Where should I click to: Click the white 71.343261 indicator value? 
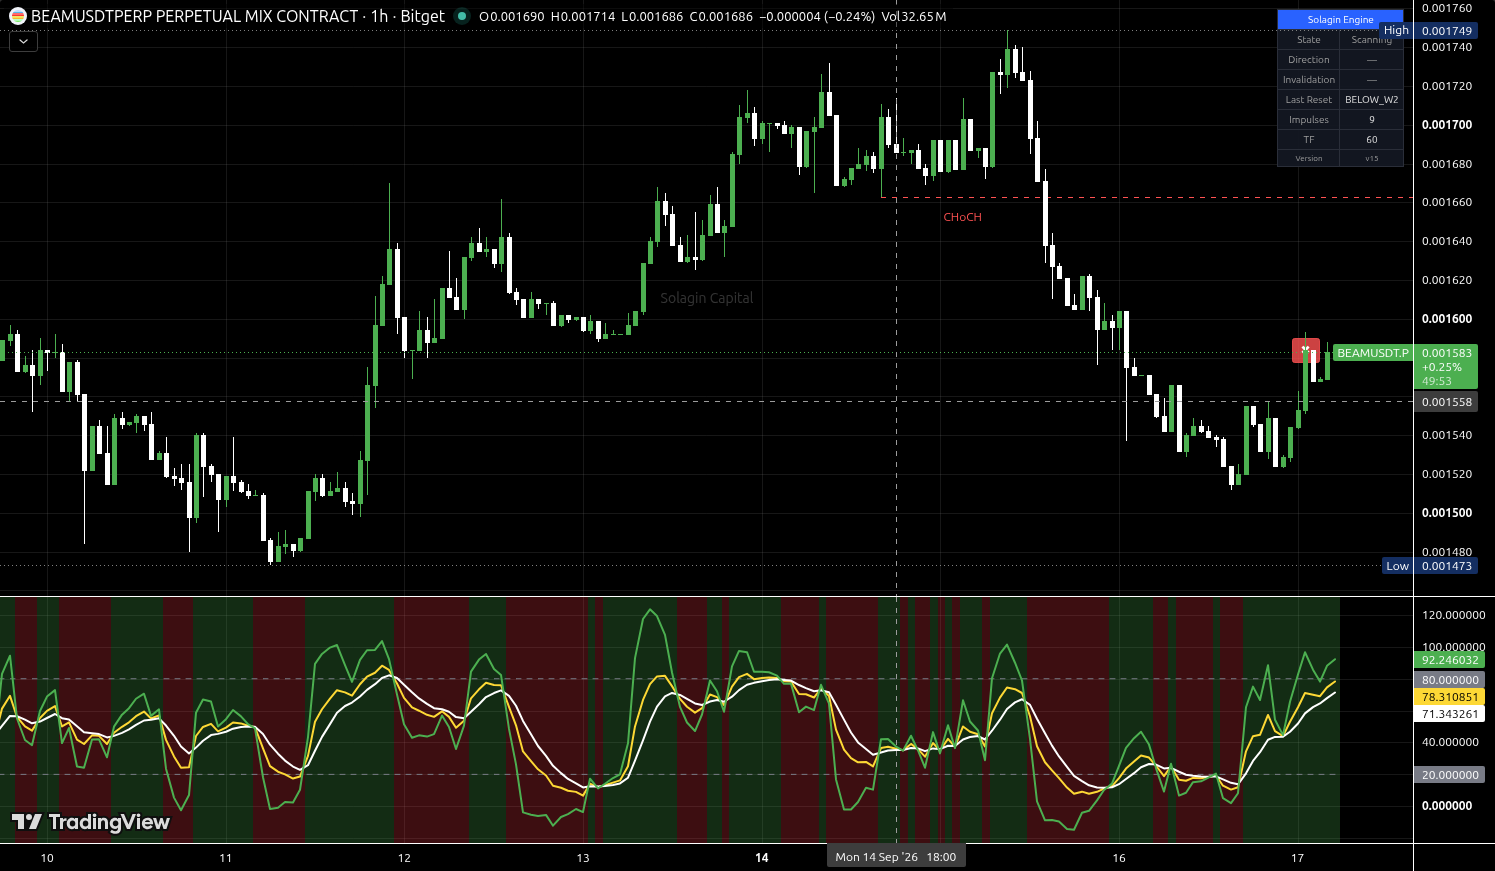[x=1449, y=714]
